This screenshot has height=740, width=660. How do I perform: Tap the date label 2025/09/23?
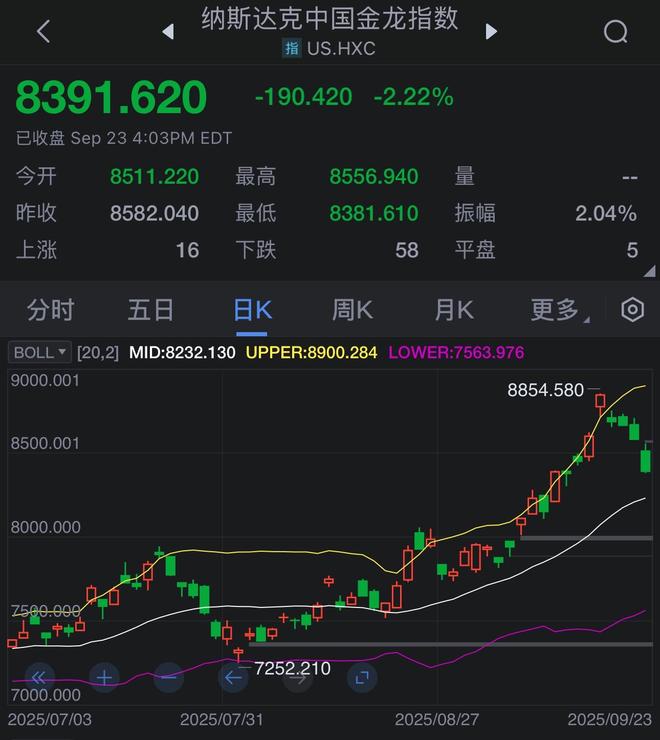click(x=609, y=720)
